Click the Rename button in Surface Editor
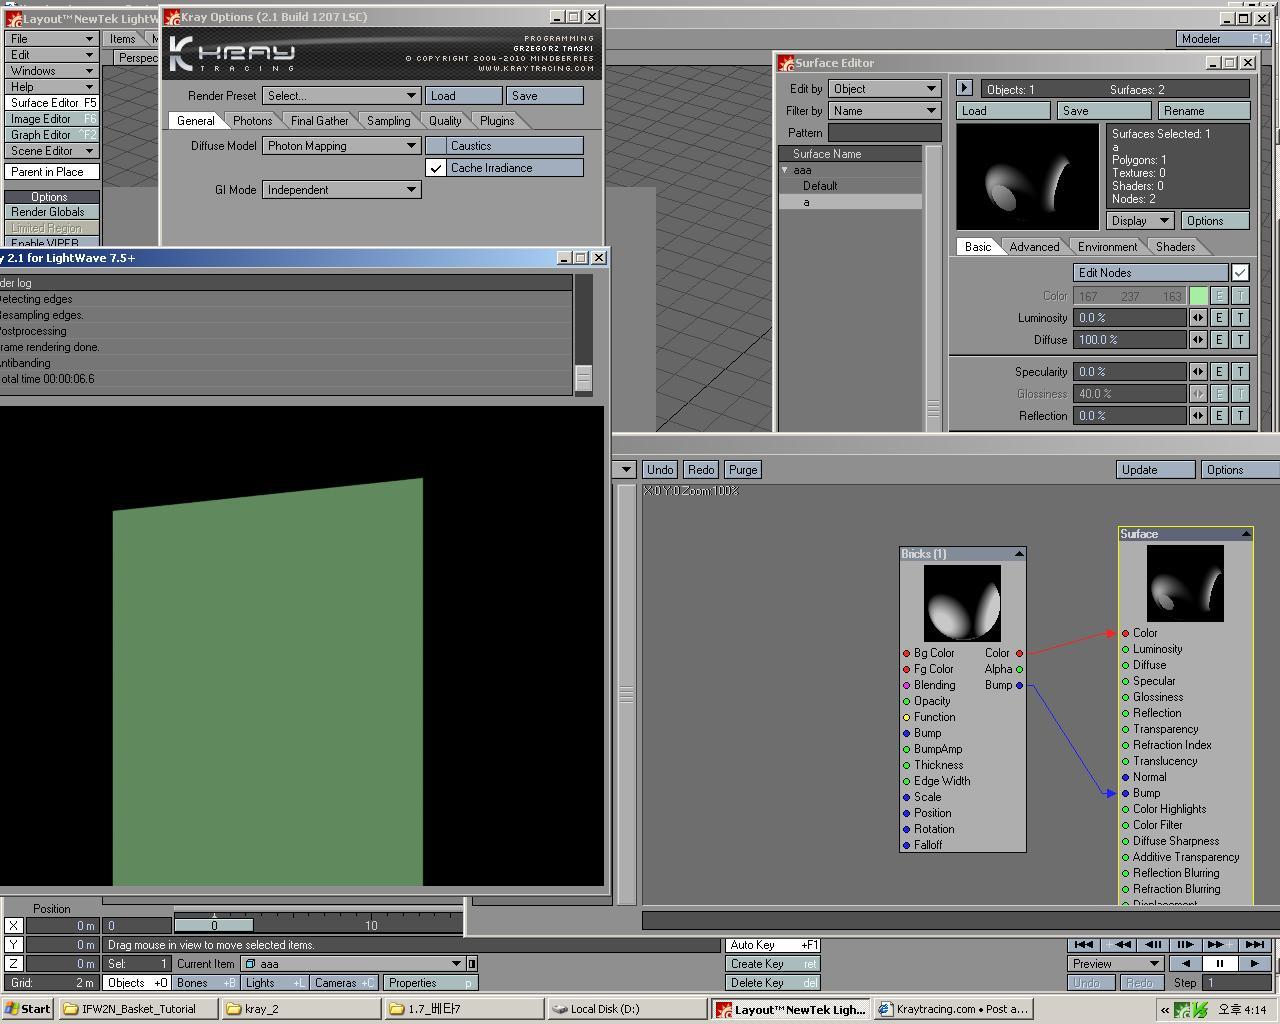The height and width of the screenshot is (1024, 1280). point(1203,111)
